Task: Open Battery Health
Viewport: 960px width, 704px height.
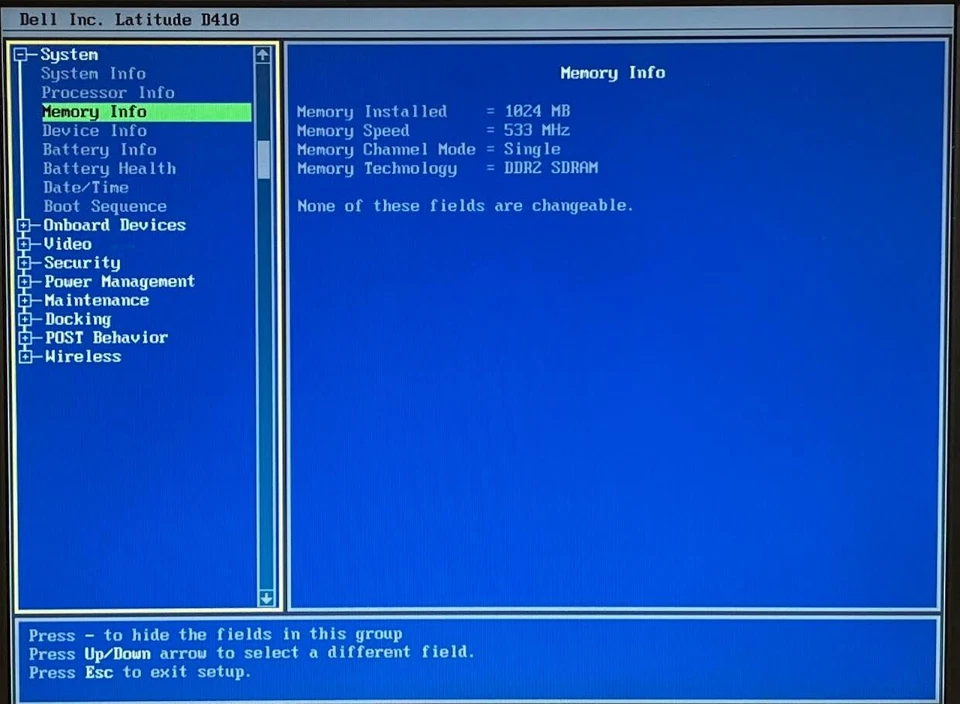Action: tap(109, 168)
